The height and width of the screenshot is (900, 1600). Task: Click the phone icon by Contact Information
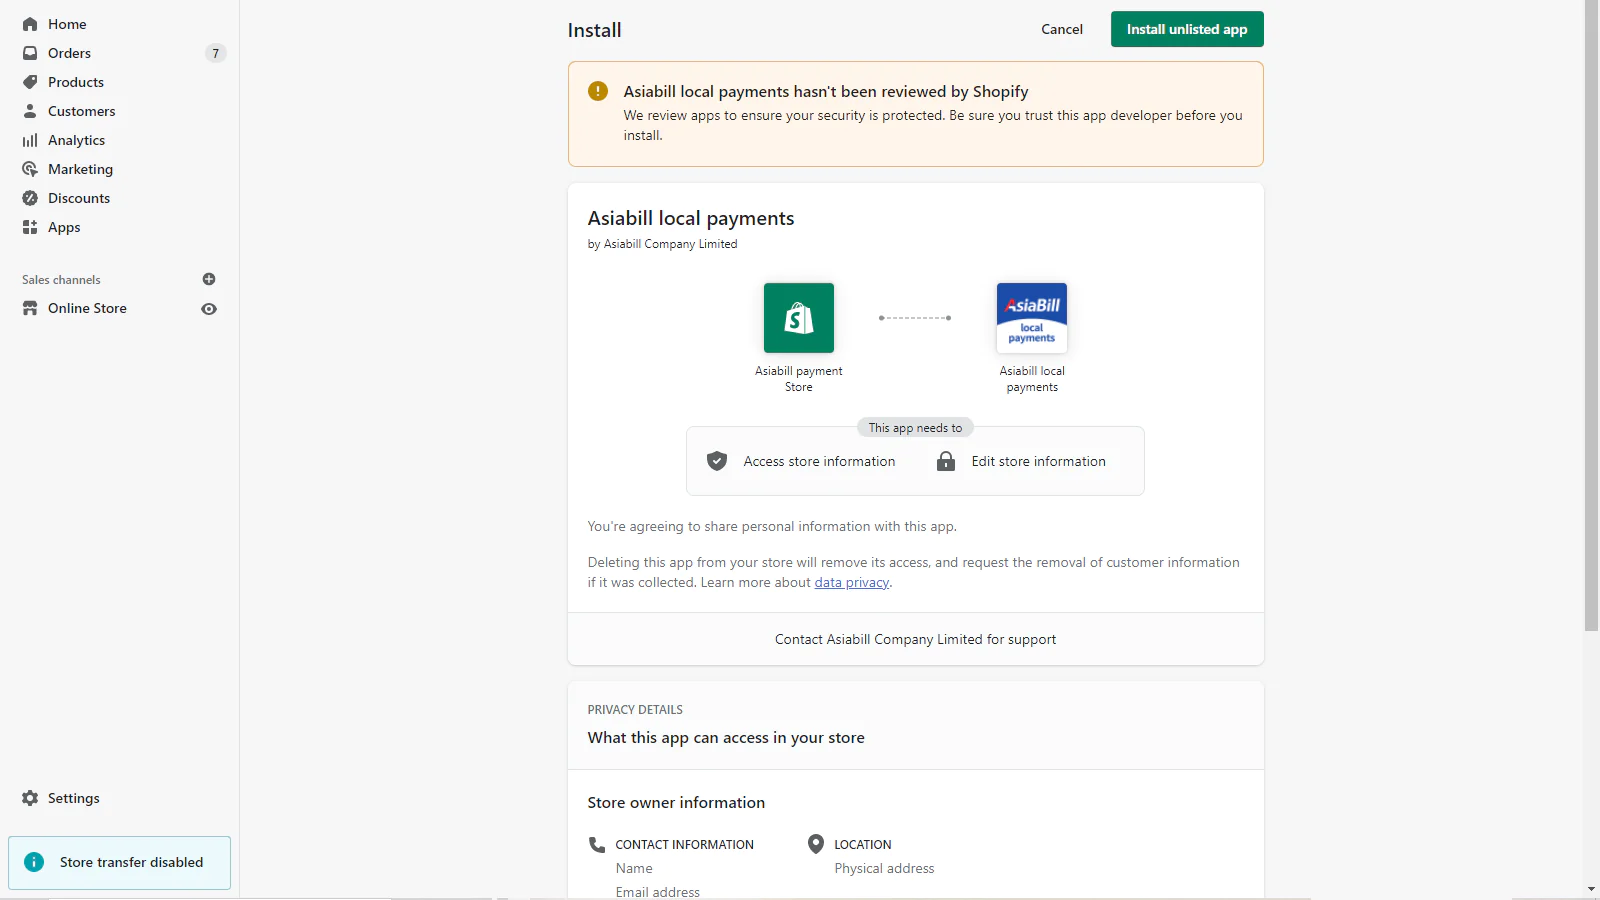[x=597, y=844]
